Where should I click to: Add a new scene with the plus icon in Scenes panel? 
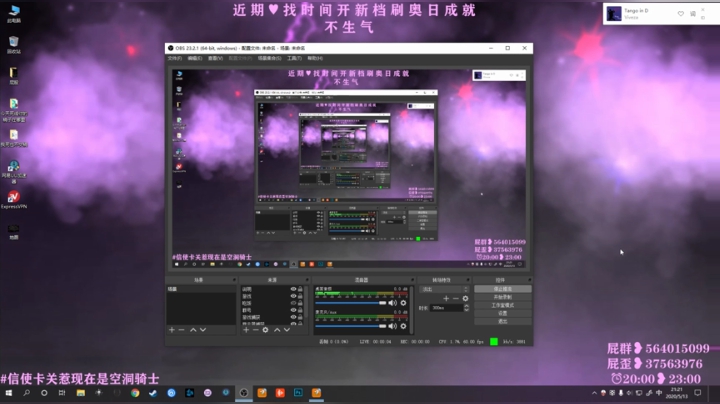[x=172, y=330]
